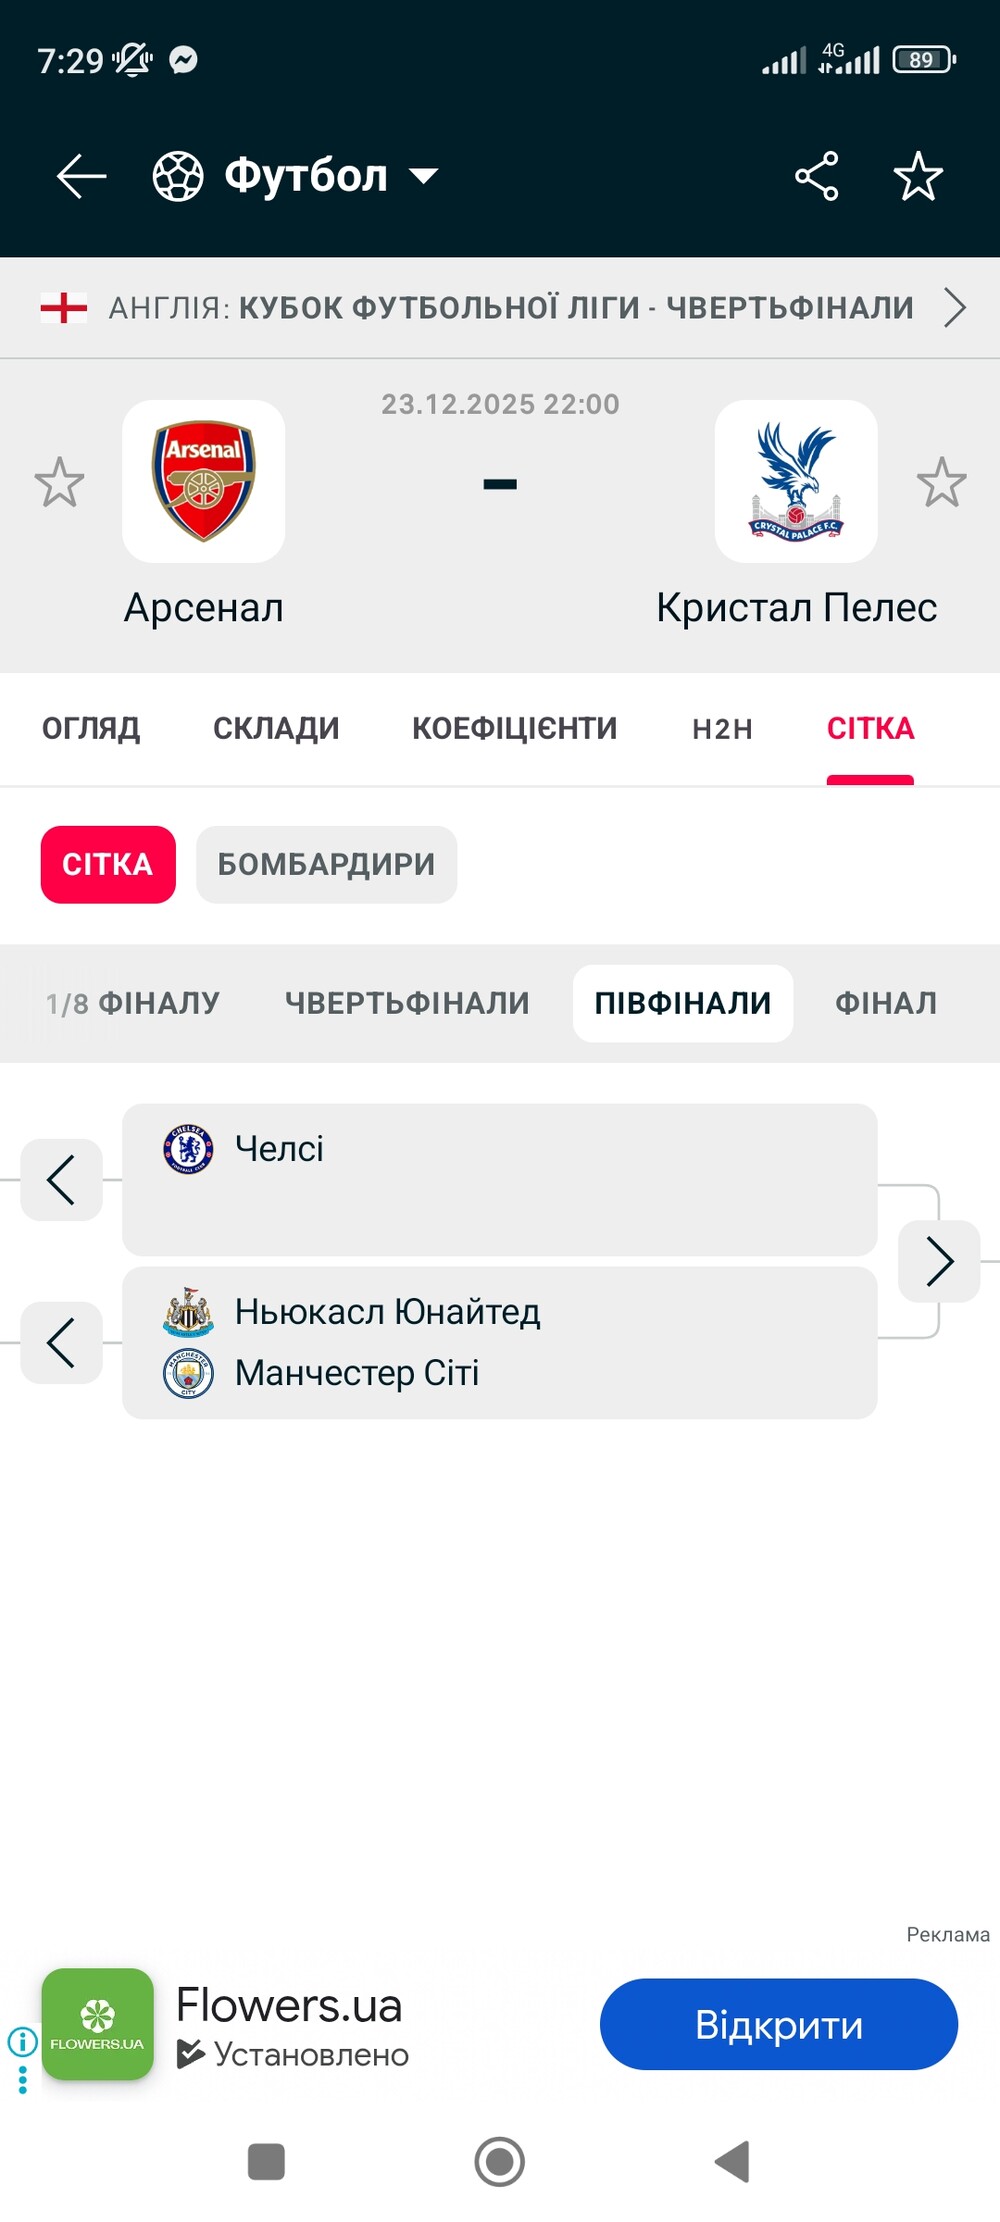Select the Бомбардири button

click(326, 864)
